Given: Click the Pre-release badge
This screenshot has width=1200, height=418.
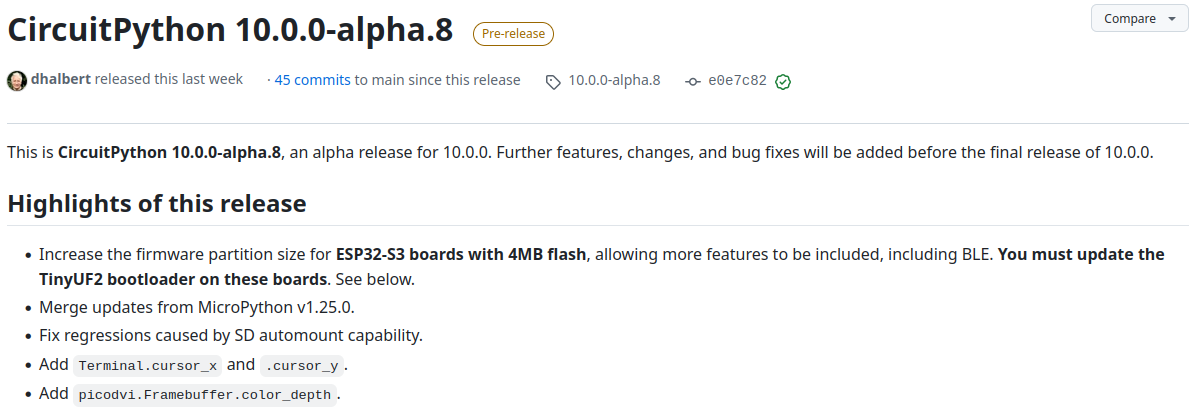Looking at the screenshot, I should [513, 33].
